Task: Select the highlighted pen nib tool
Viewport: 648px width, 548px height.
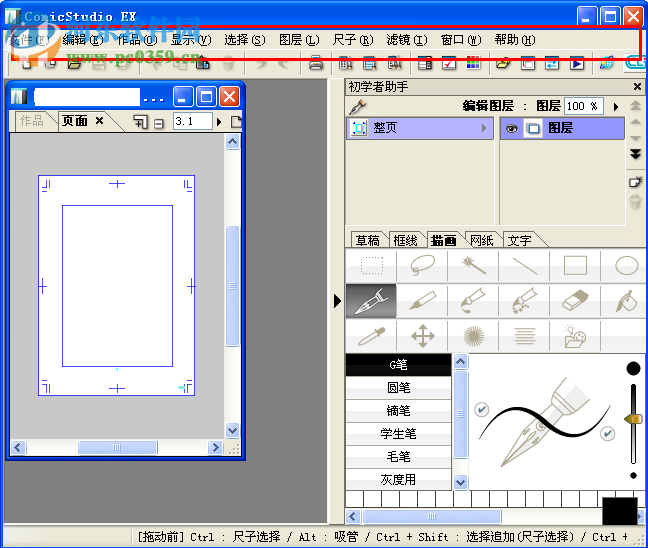Action: click(371, 301)
